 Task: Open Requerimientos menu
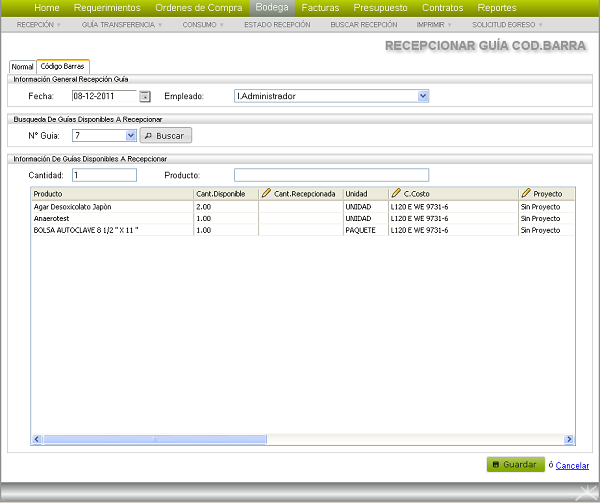107,8
